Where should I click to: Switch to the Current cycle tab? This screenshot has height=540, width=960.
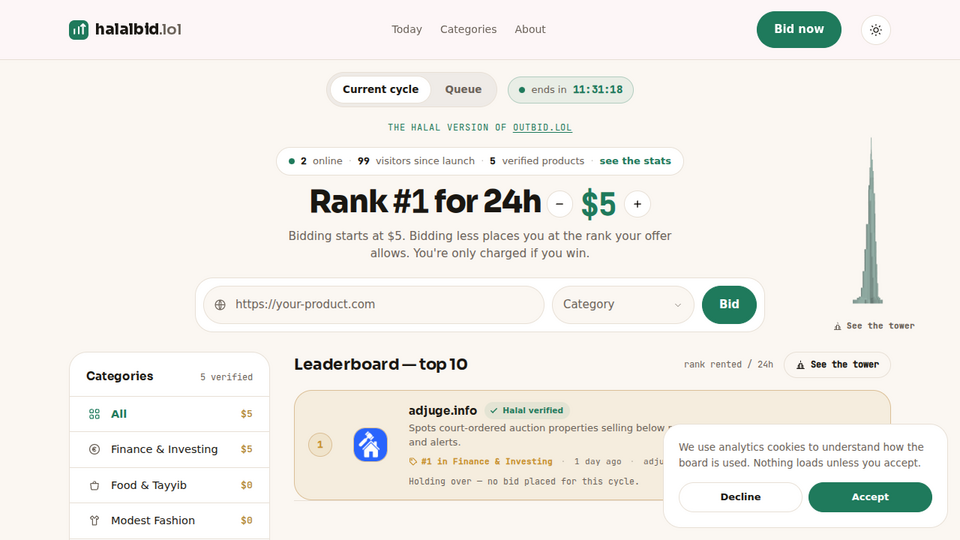380,89
